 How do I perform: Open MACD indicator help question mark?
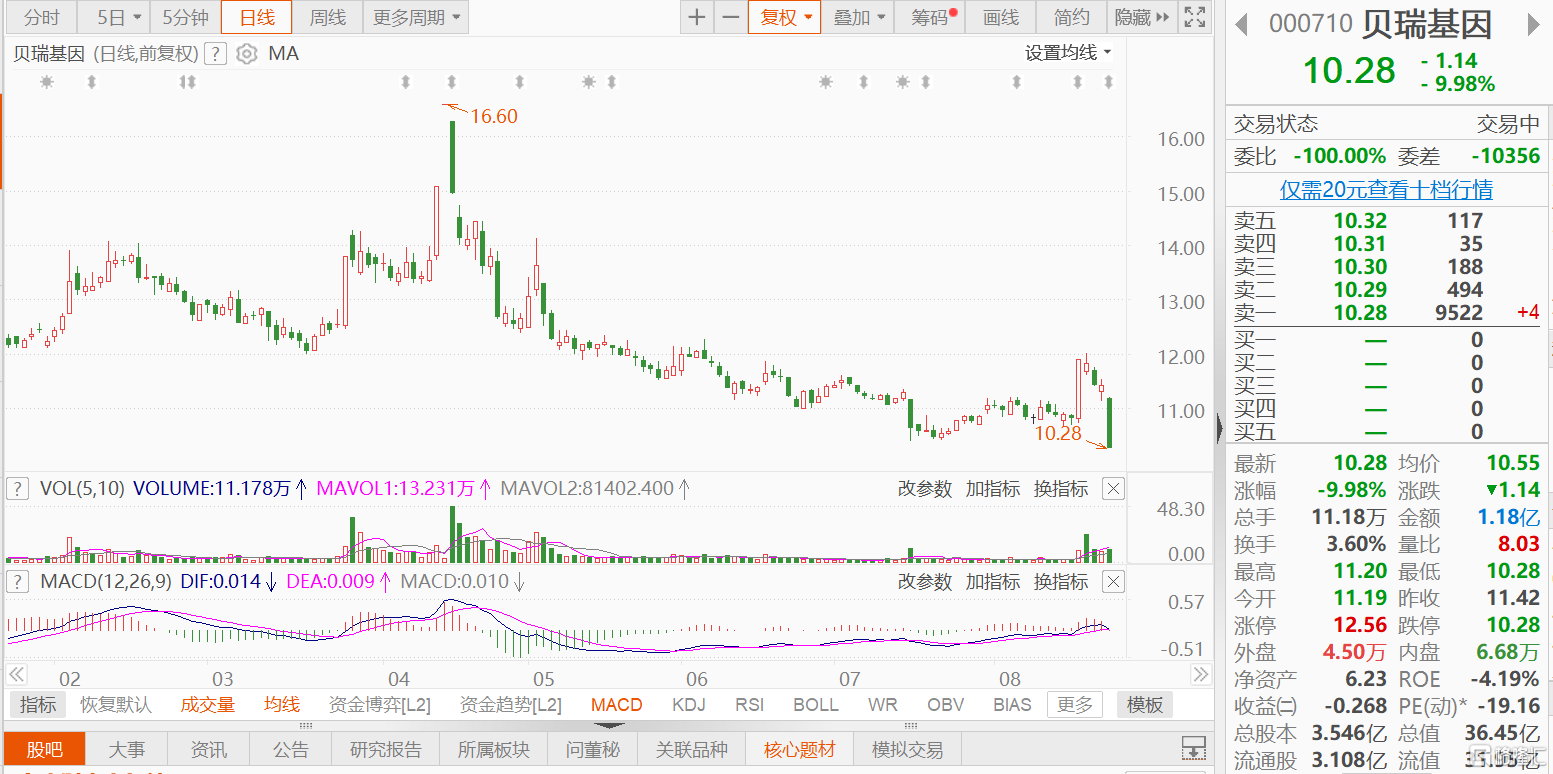coord(17,581)
